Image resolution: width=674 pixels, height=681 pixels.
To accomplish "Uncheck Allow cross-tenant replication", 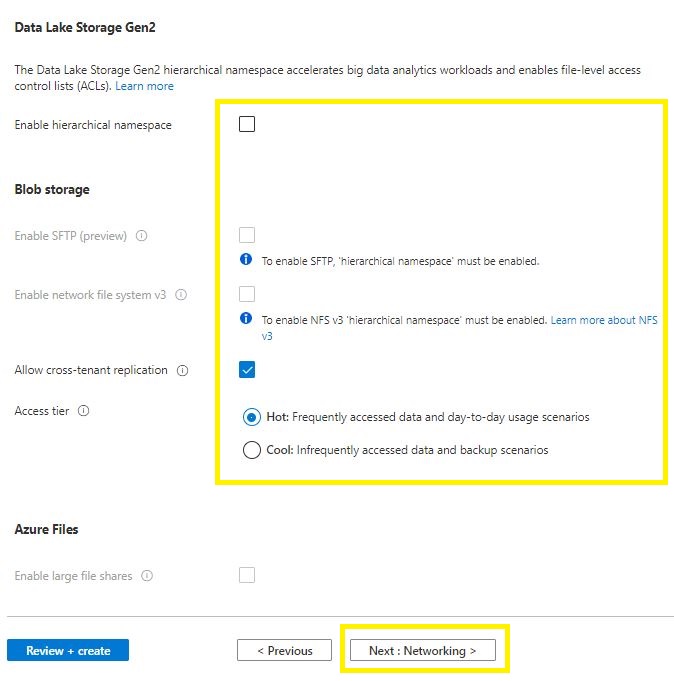I will [247, 370].
